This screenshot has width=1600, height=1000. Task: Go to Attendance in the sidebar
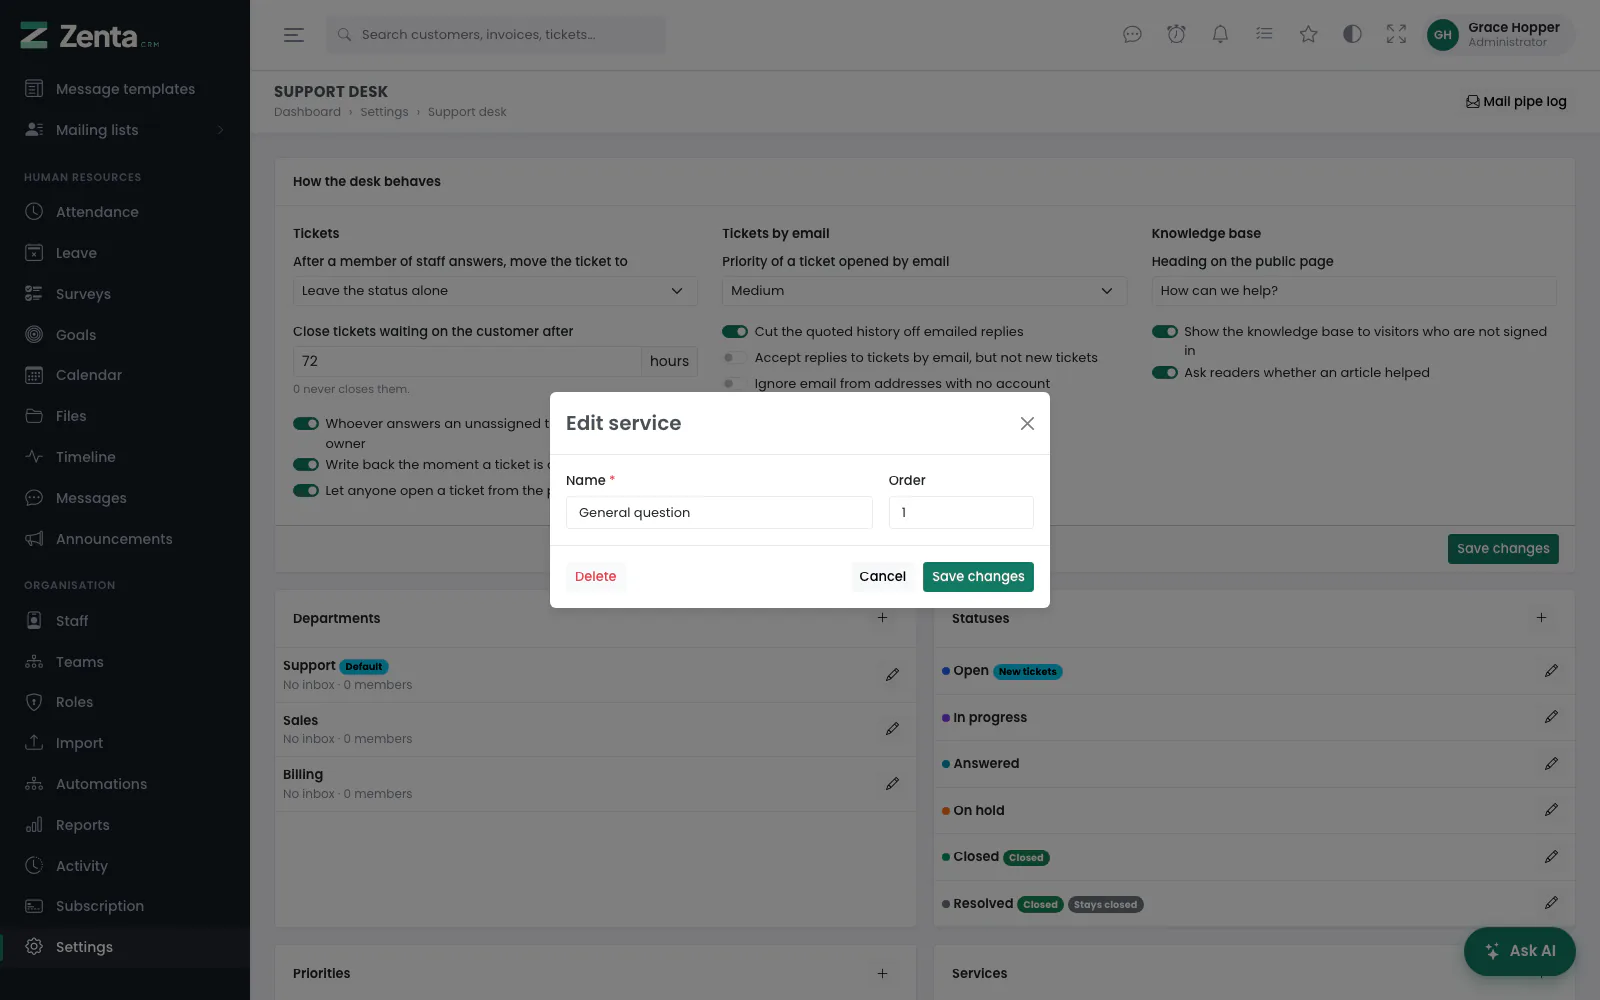[x=125, y=212]
